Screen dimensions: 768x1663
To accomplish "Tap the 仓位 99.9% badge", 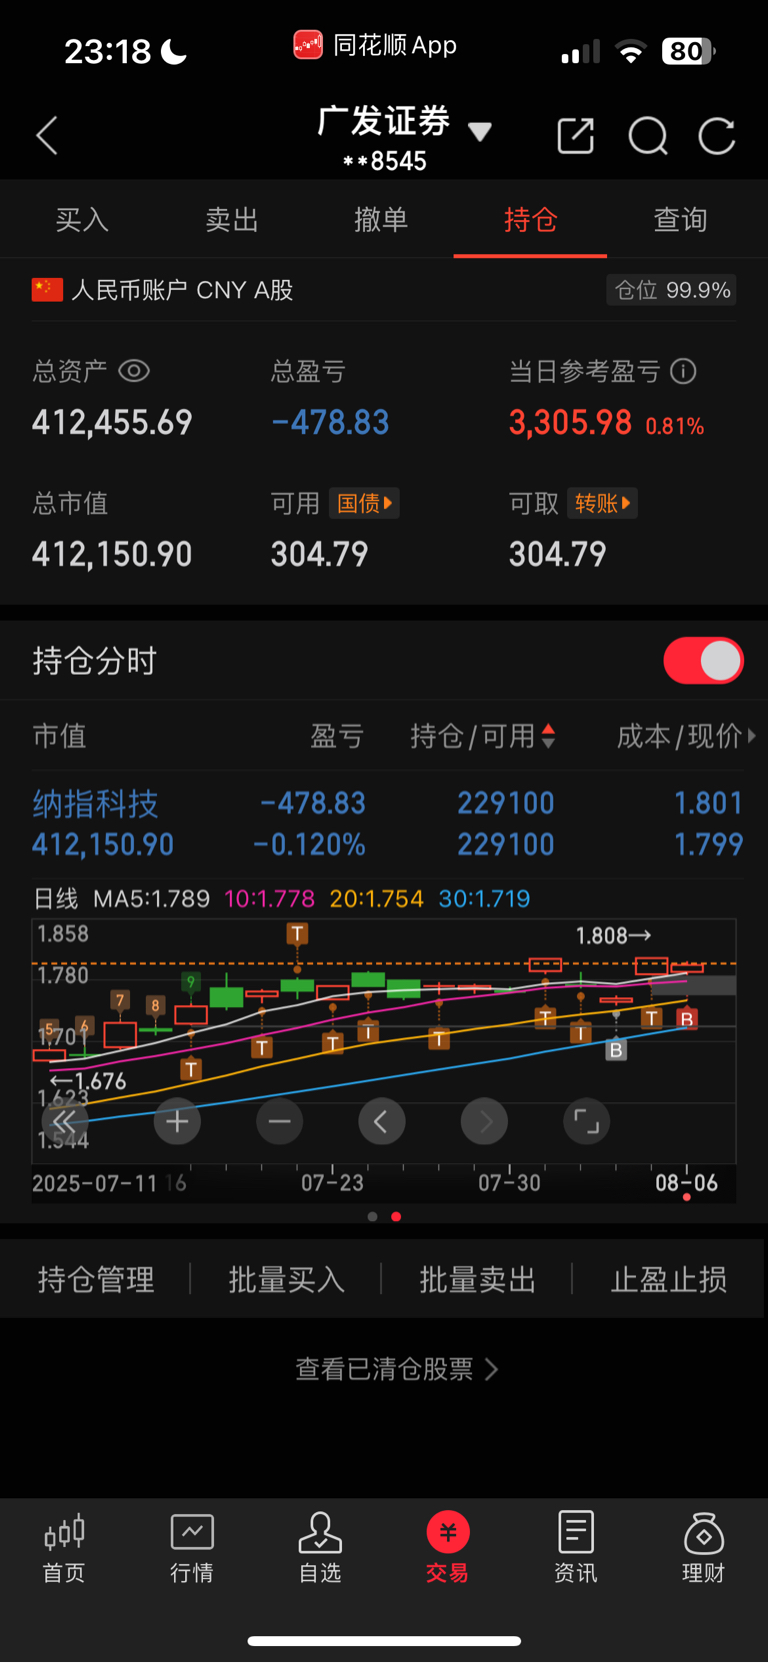I will click(671, 290).
